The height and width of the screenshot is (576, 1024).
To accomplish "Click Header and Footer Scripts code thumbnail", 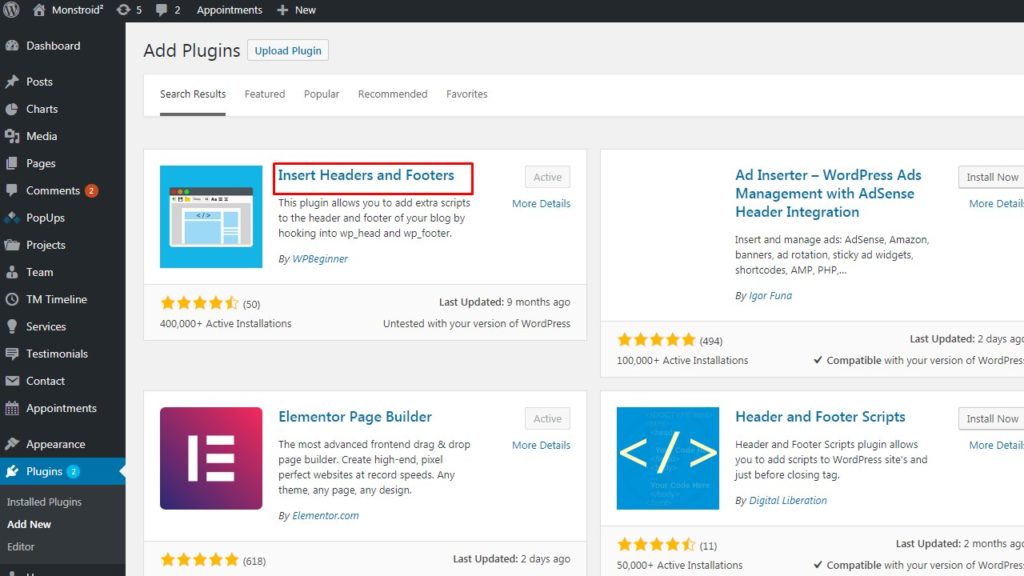I will [667, 458].
